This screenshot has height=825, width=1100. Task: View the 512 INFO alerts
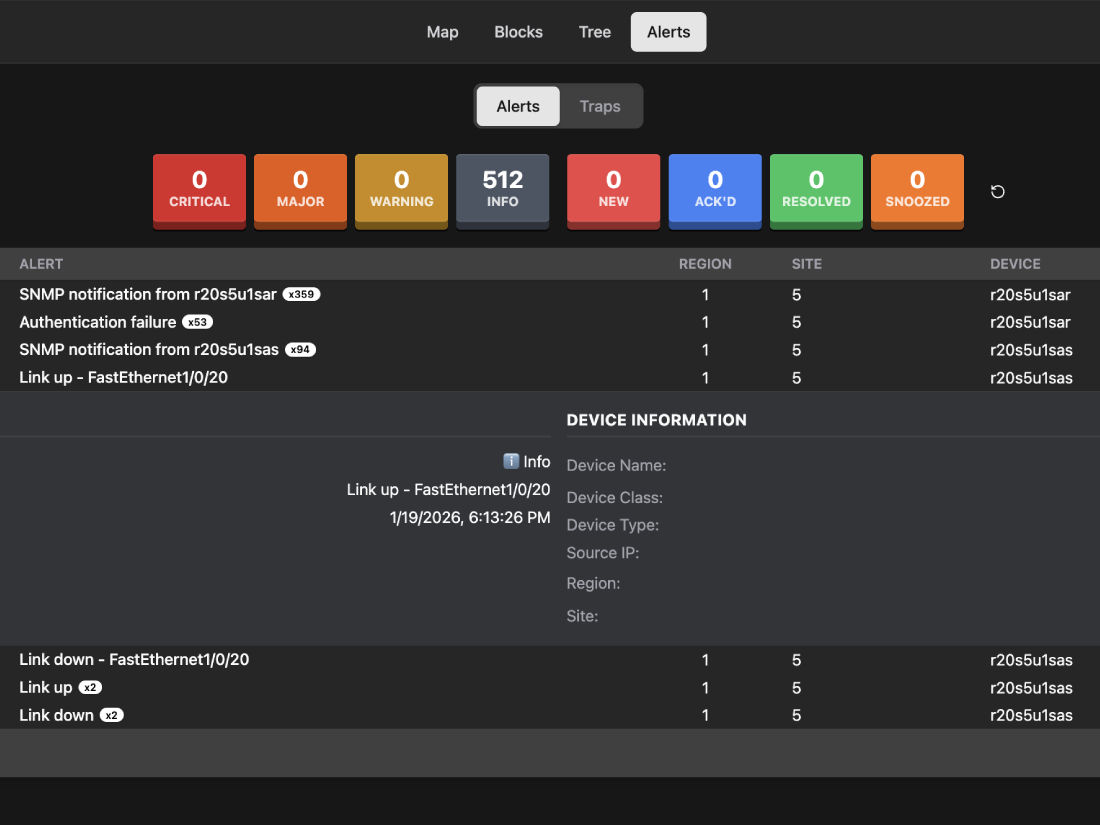(502, 191)
